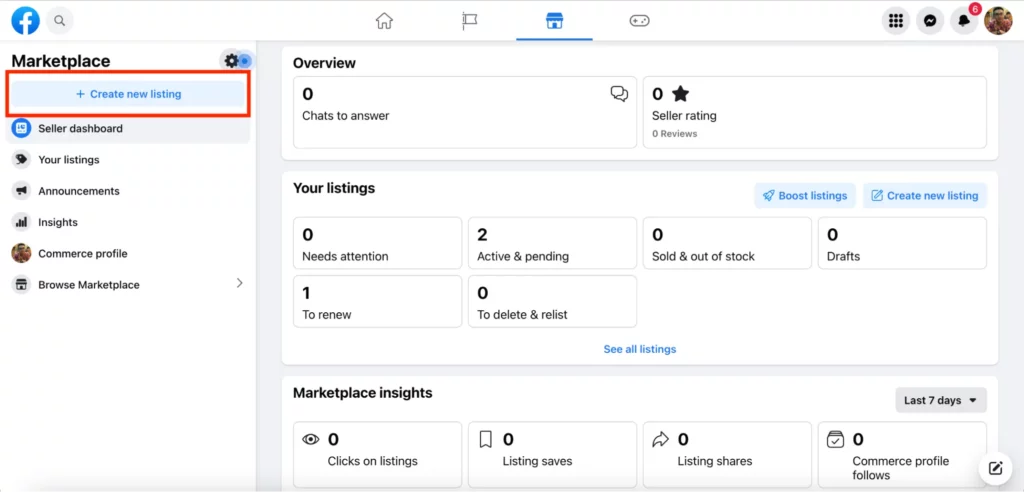Click the eye icon for clicks
This screenshot has height=492, width=1024.
[x=311, y=440]
